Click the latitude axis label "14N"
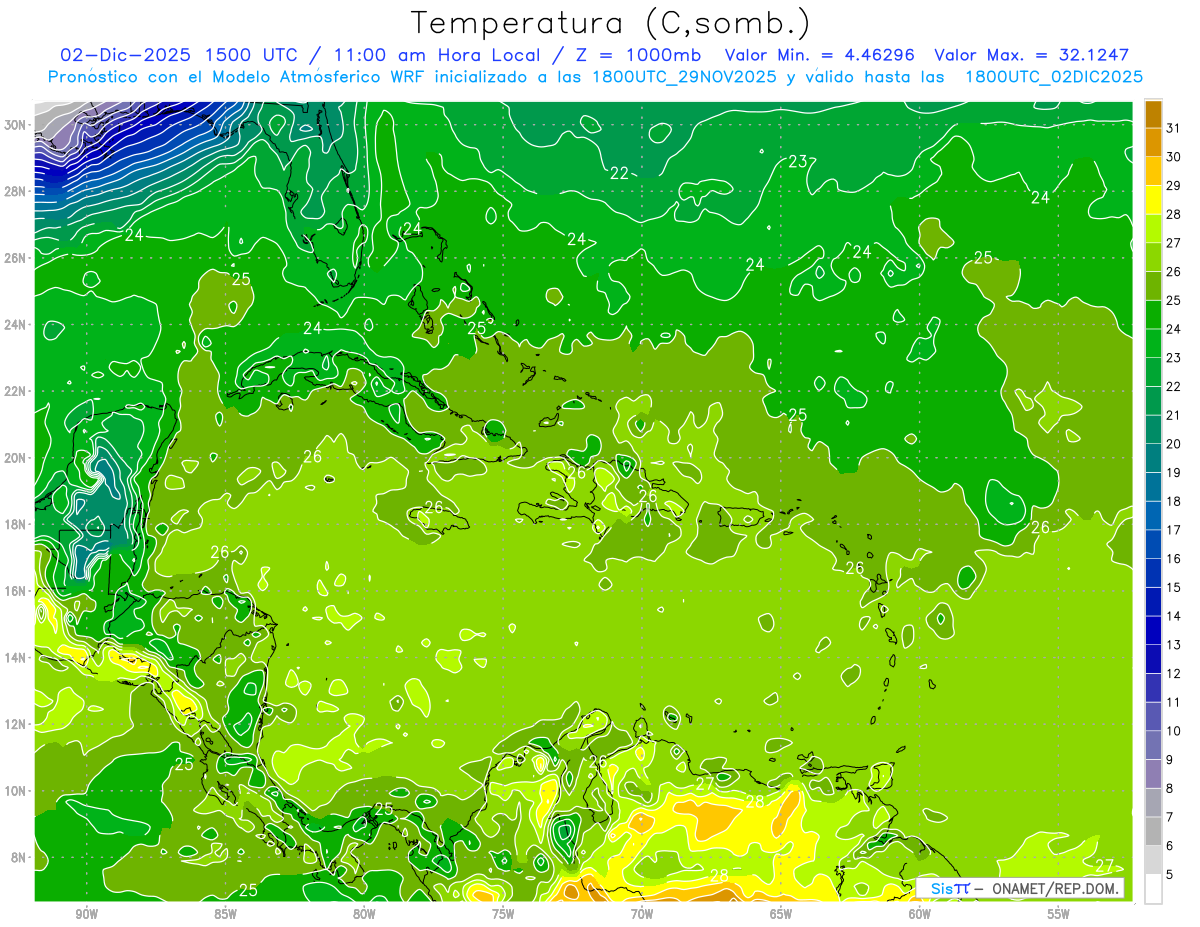The width and height of the screenshot is (1200, 927). click(17, 658)
